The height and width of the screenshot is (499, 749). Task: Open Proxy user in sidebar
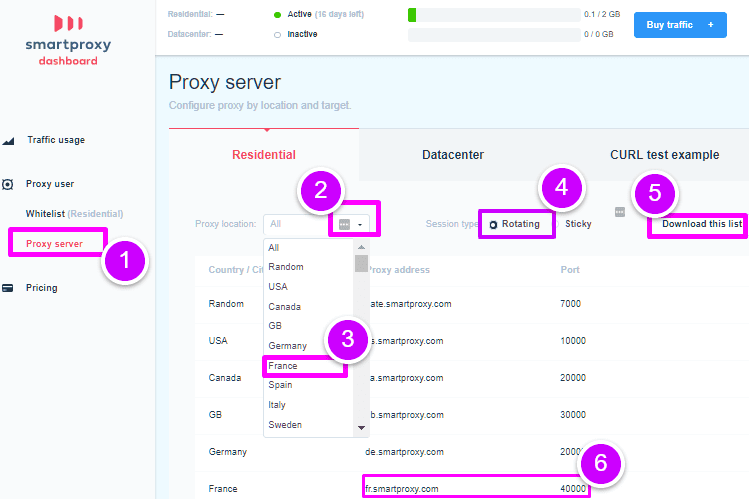(50, 184)
